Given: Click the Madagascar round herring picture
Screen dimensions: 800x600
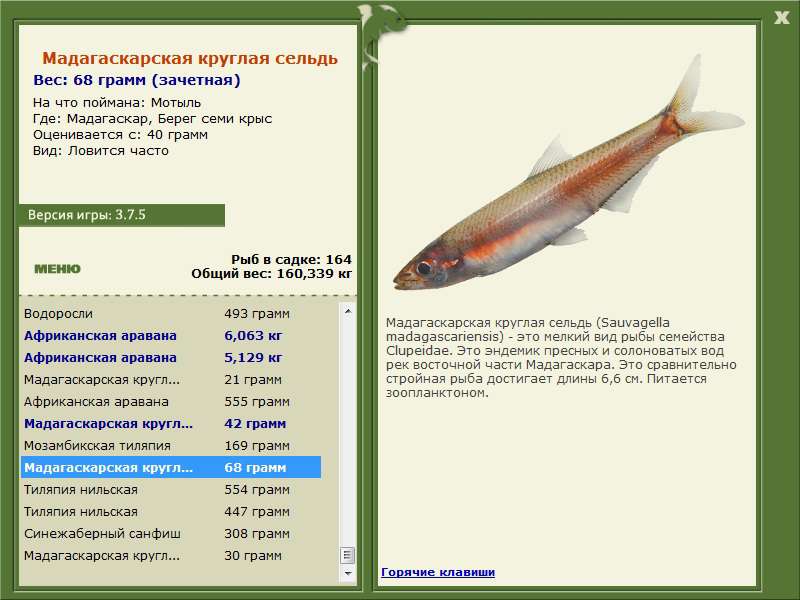Looking at the screenshot, I should [x=568, y=173].
